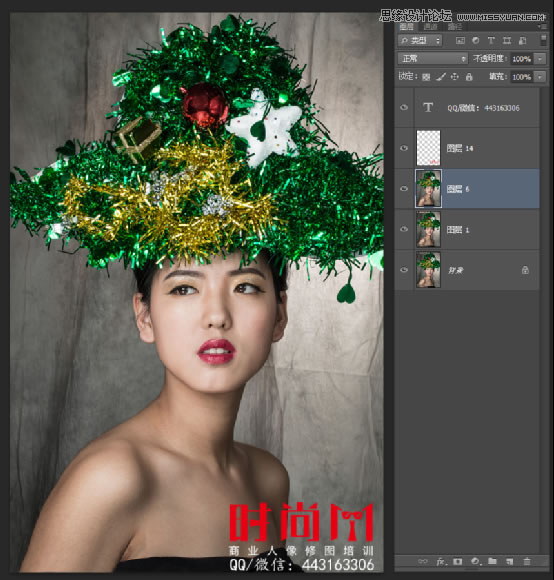Create a new layer
Viewport: 554px width, 580px height.
510,561
